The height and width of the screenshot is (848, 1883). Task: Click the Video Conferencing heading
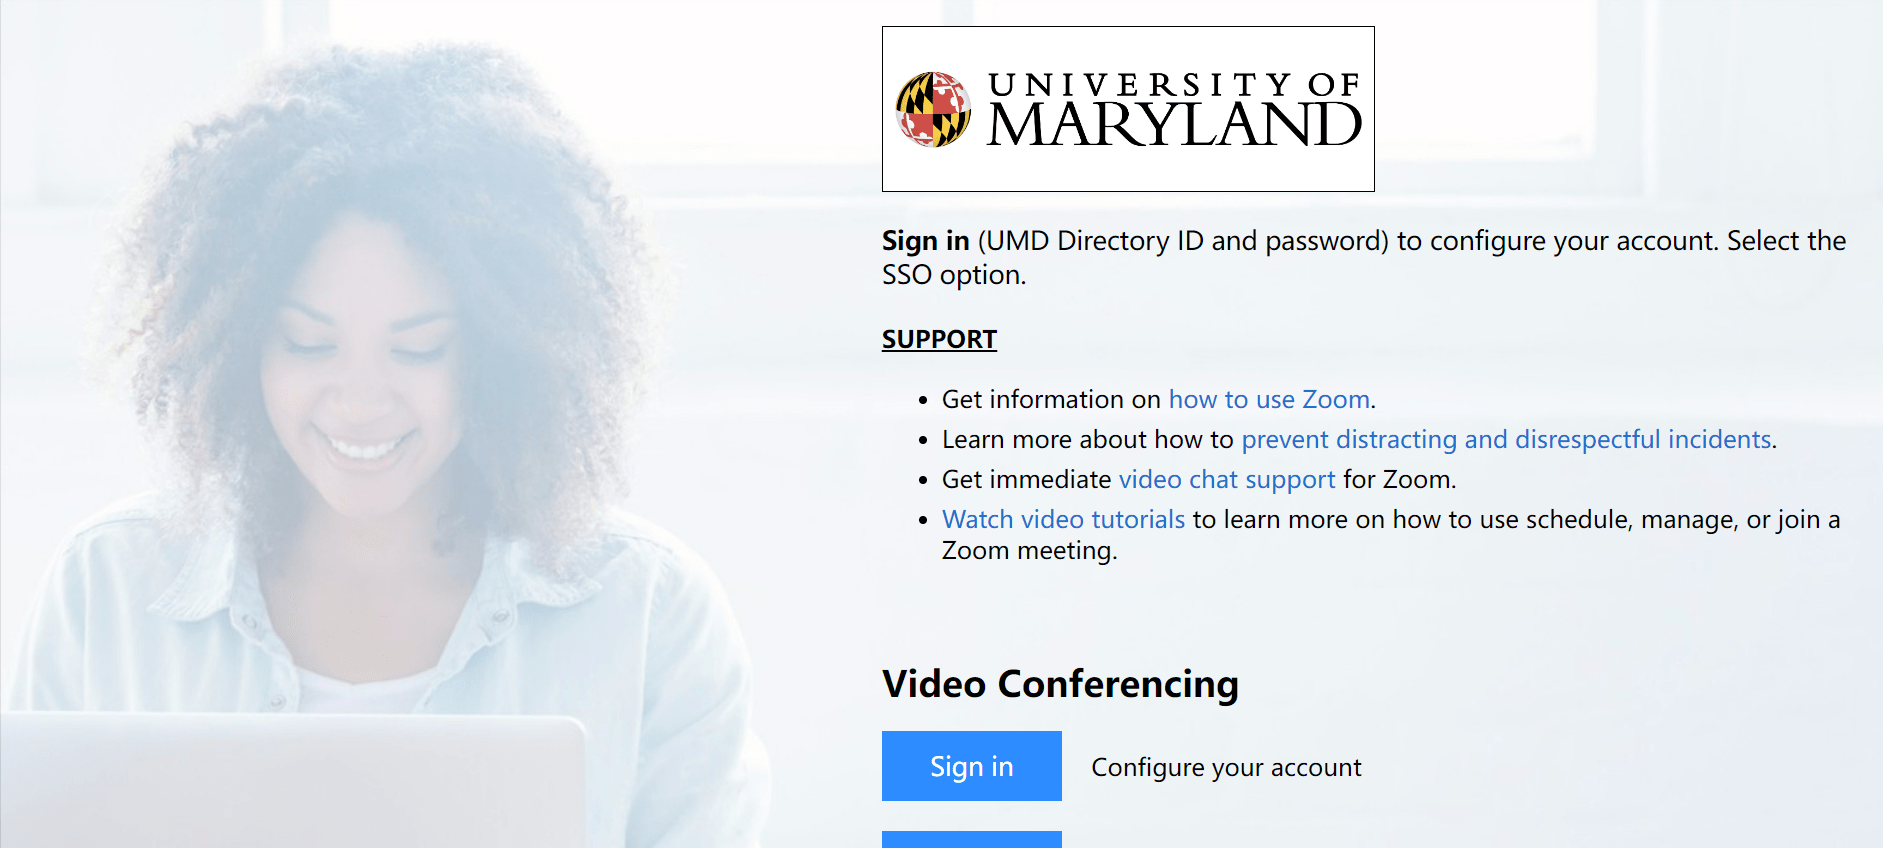[1060, 684]
